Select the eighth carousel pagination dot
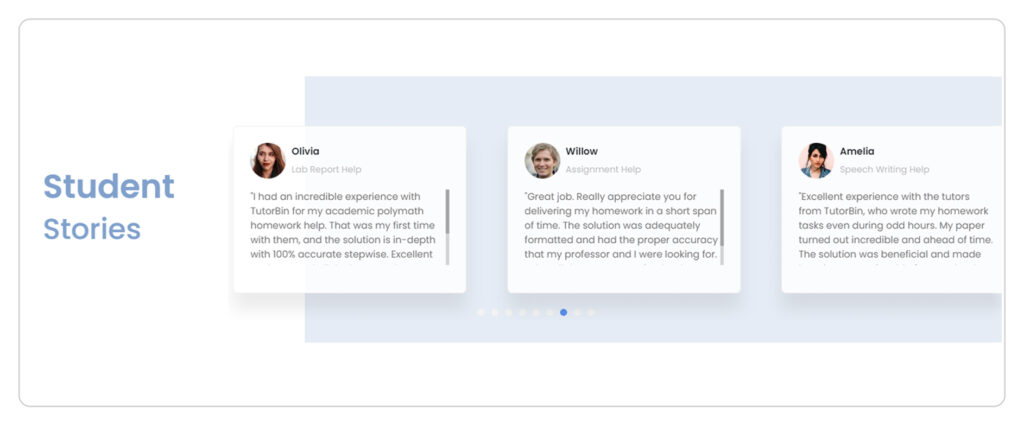 (577, 313)
